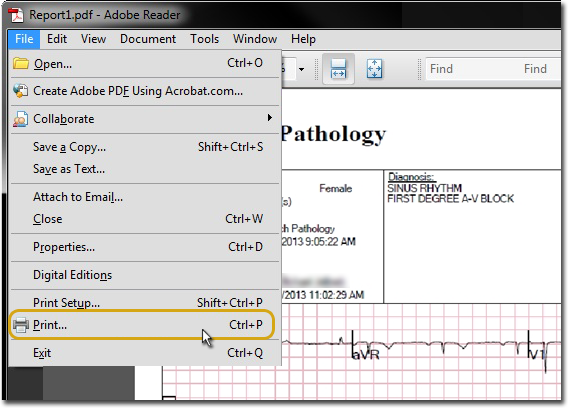Viewport: 569px width, 409px height.
Task: Click the Collaborate people icon
Action: tap(20, 119)
